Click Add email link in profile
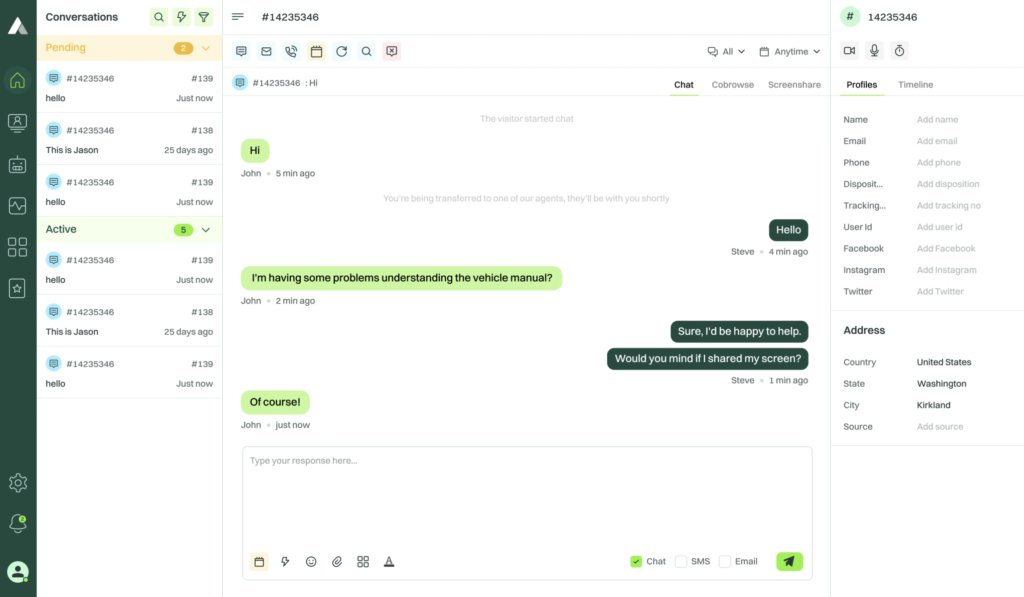The width and height of the screenshot is (1024, 597). 937,141
